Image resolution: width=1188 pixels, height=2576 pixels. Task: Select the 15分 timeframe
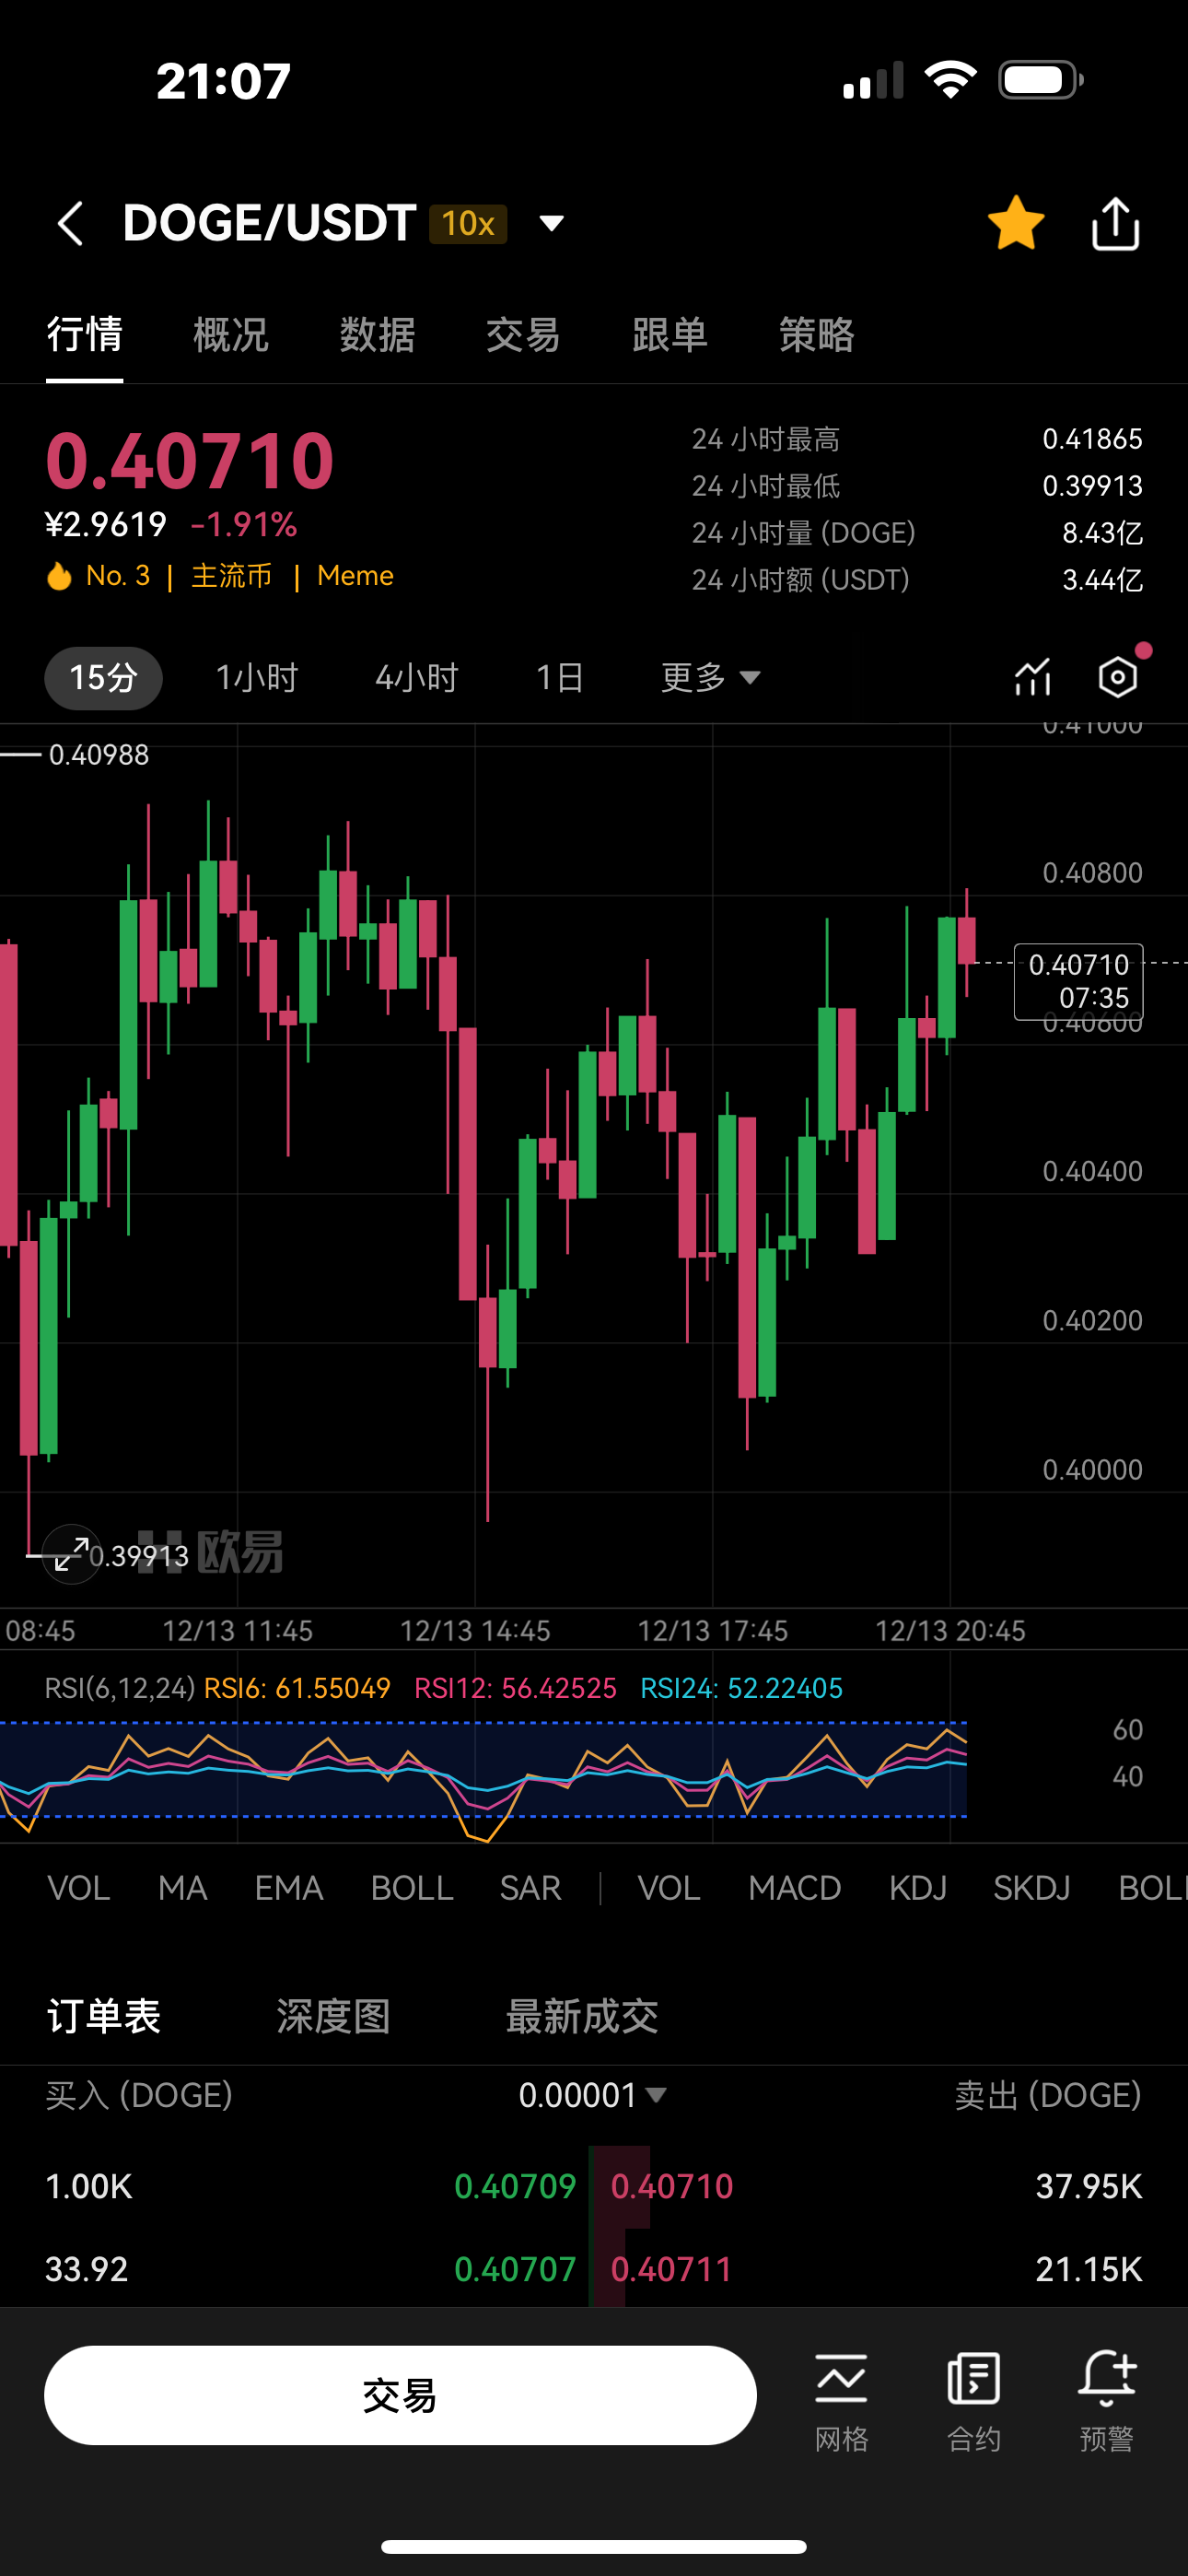[x=103, y=678]
